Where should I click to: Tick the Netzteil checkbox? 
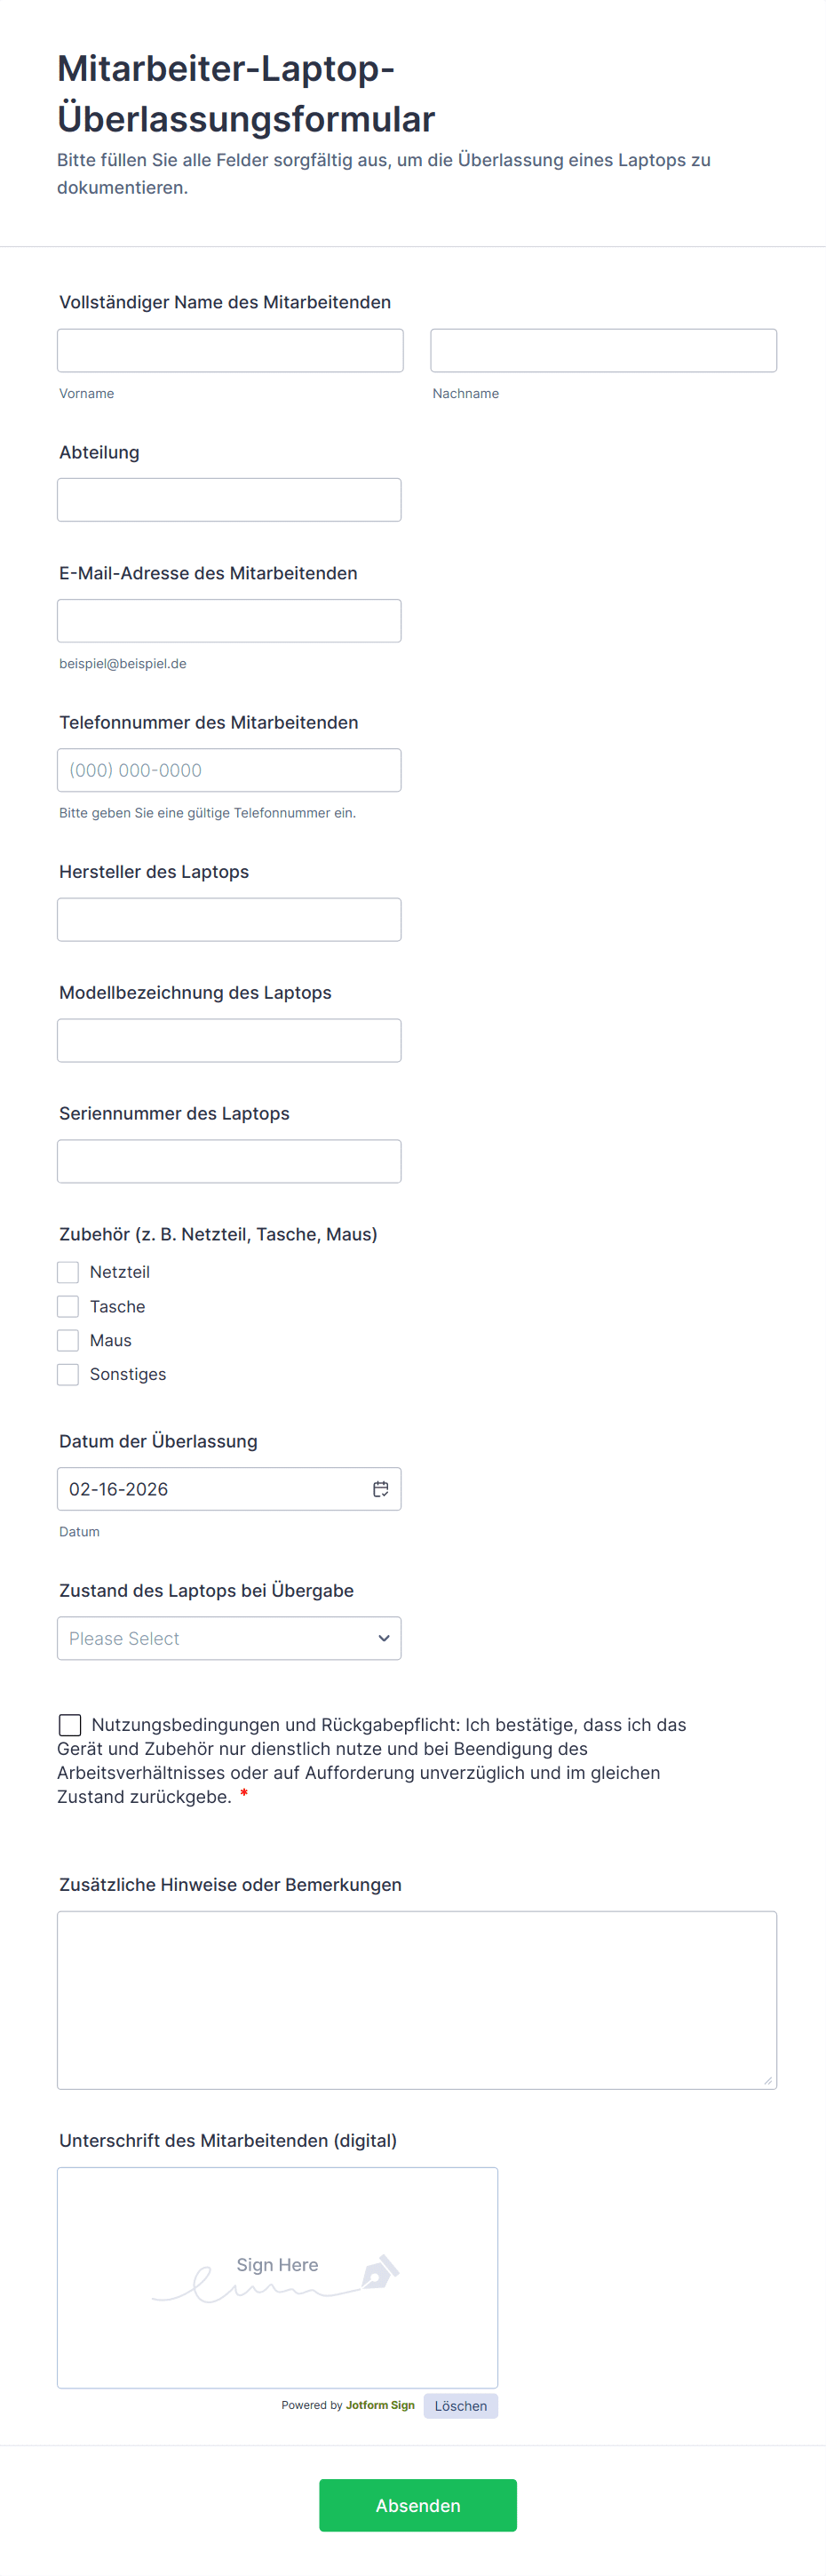coord(68,1272)
